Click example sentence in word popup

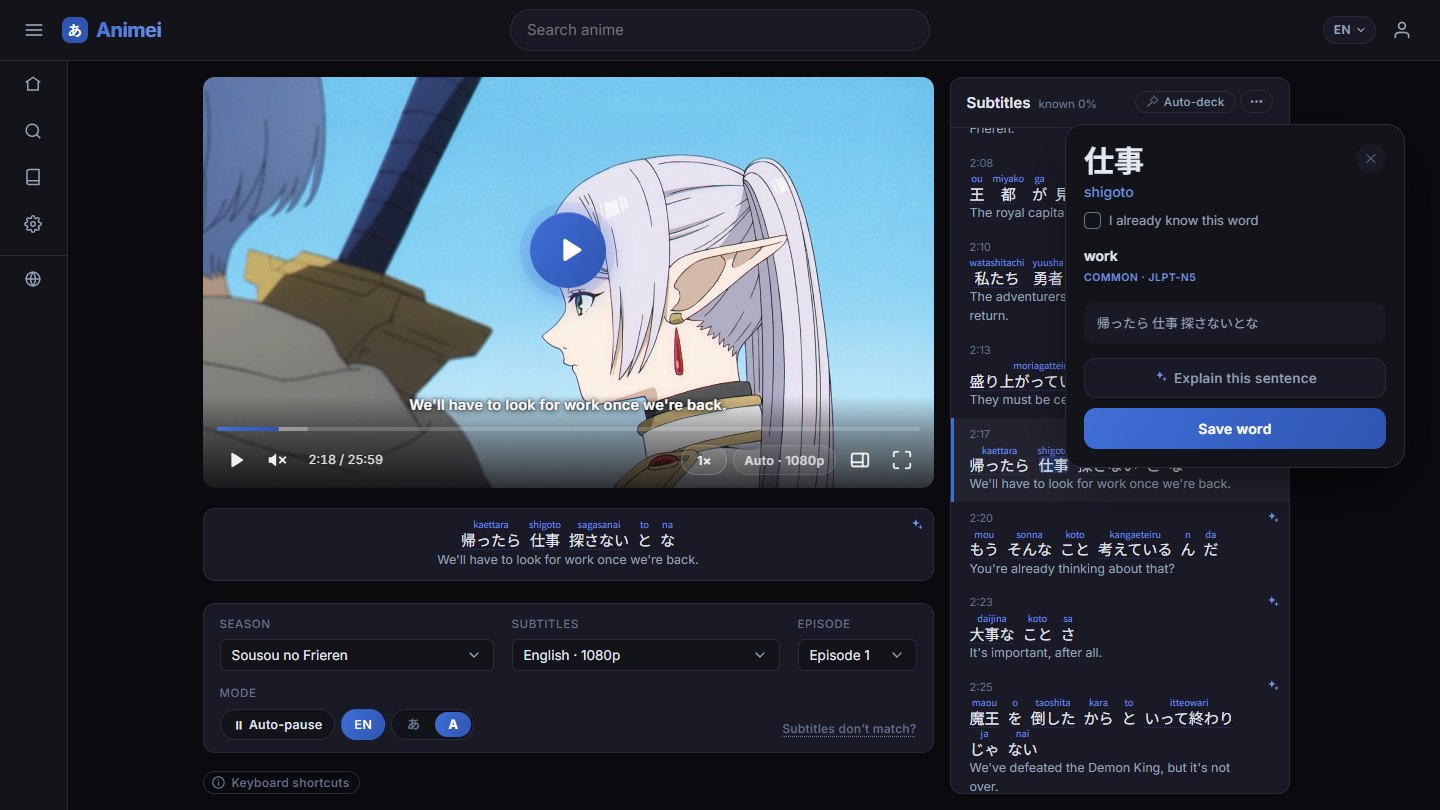(1235, 323)
